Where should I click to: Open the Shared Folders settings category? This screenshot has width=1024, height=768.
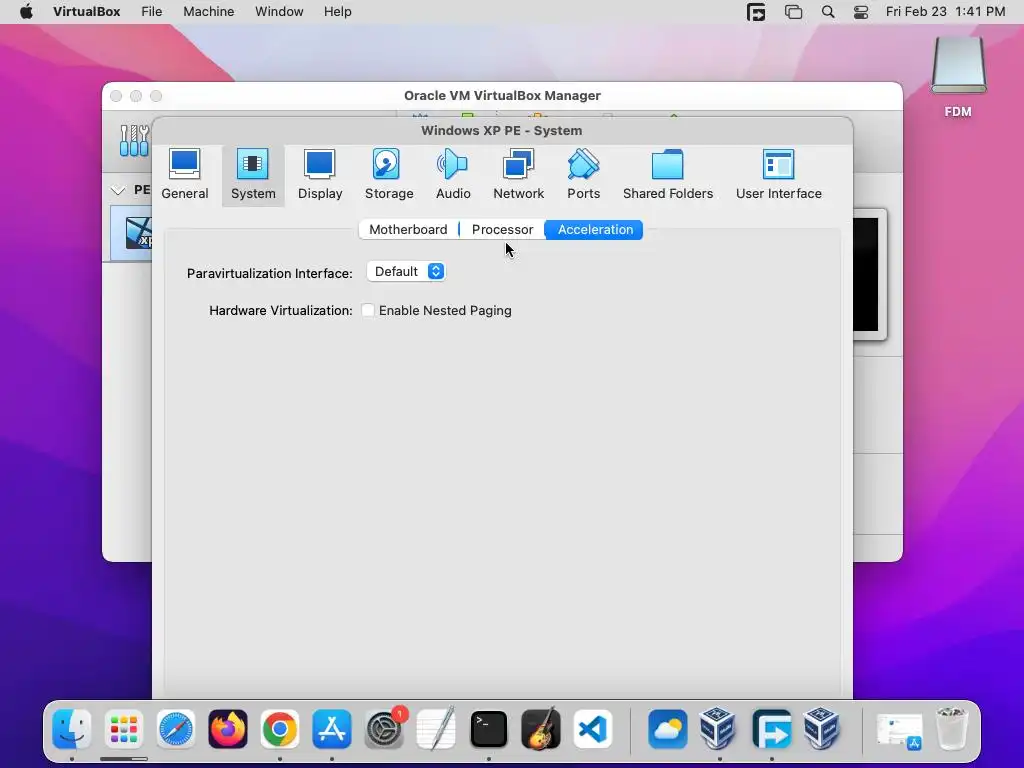pyautogui.click(x=667, y=175)
